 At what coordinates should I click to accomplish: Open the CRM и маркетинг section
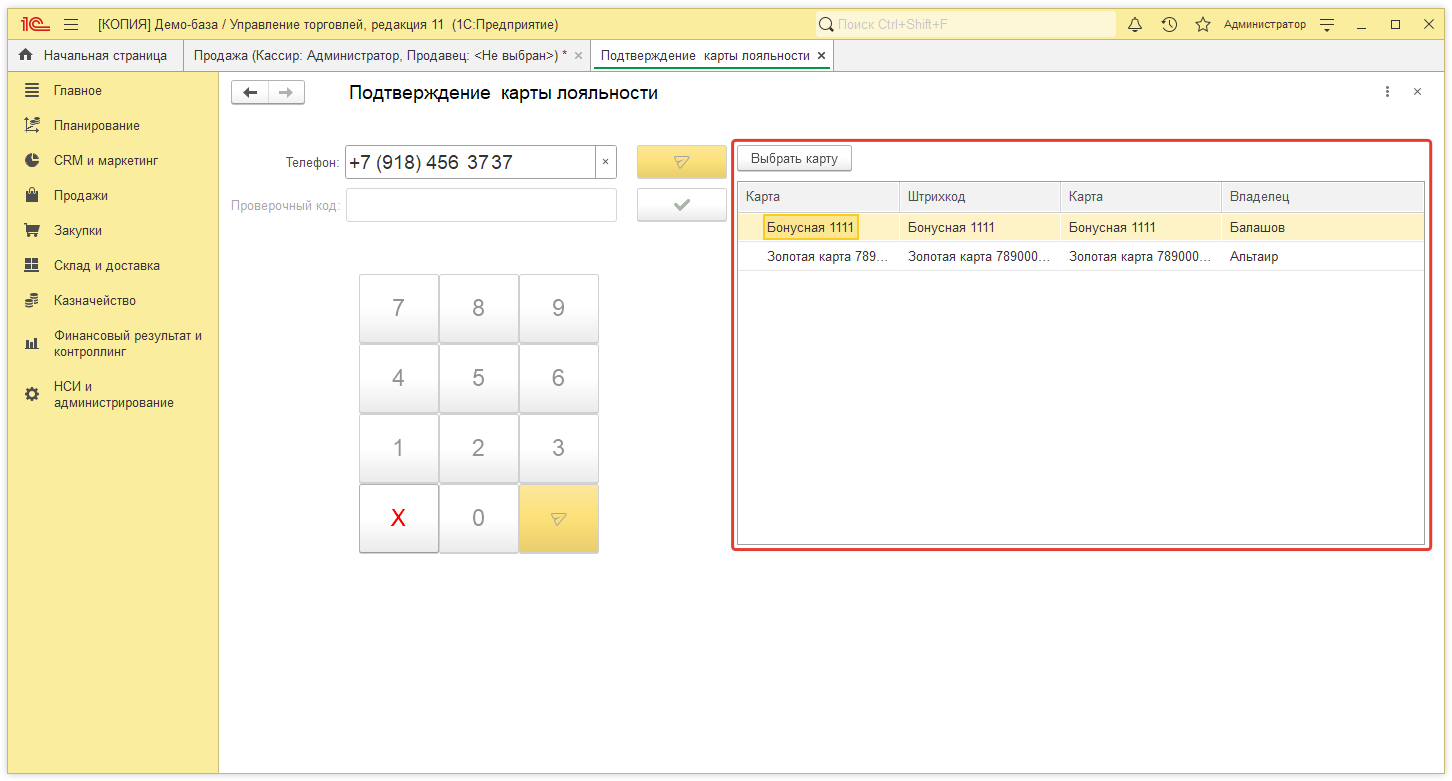pos(105,160)
